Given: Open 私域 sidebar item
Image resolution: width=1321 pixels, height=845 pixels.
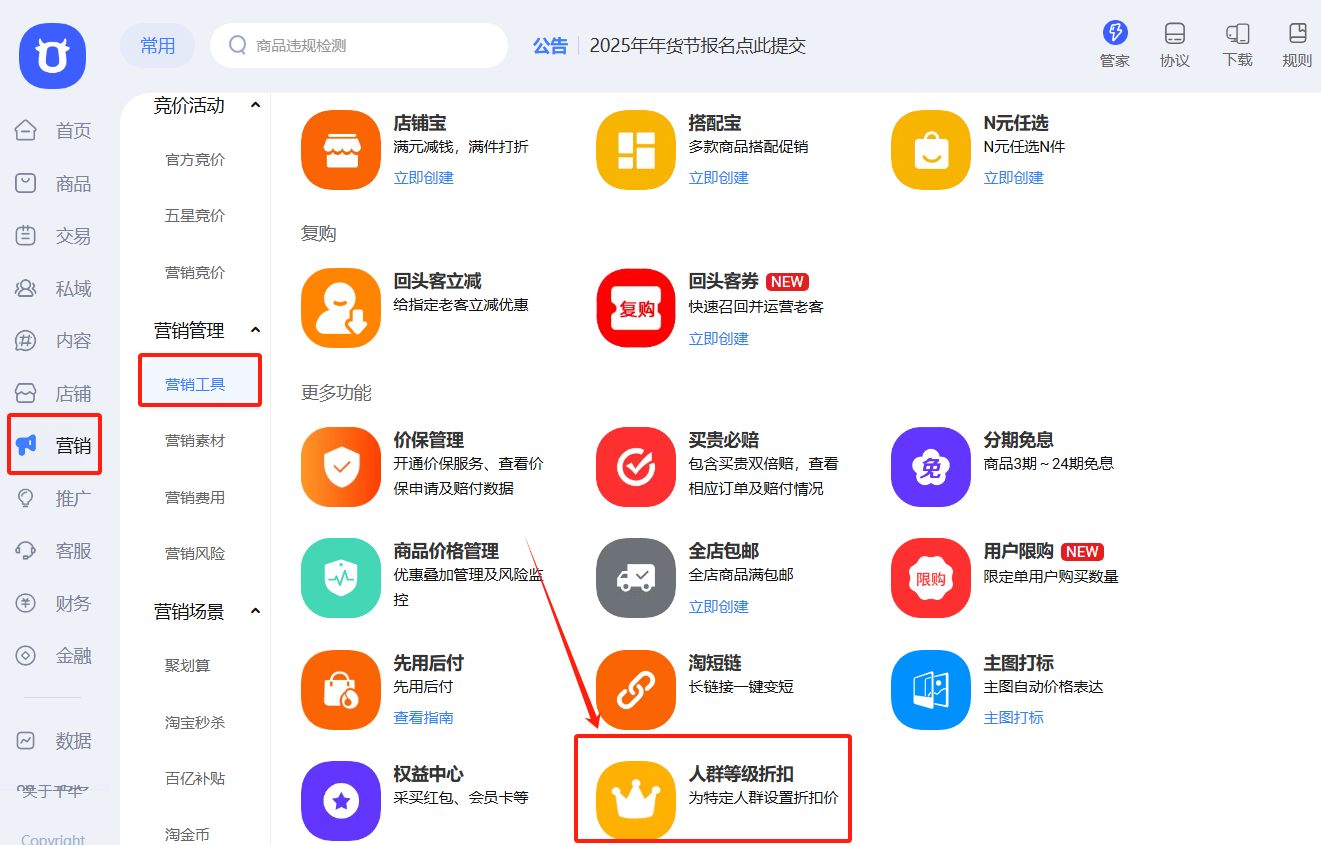Looking at the screenshot, I should pyautogui.click(x=54, y=289).
